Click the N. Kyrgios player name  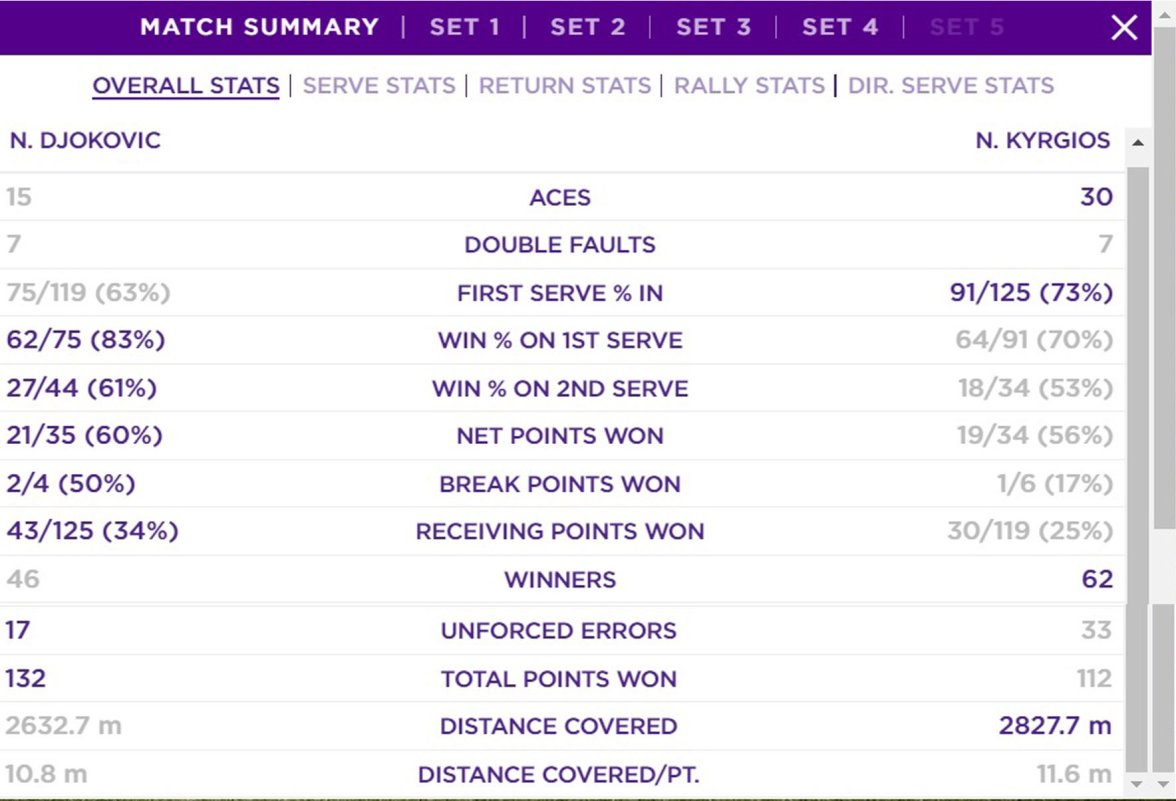coord(1042,141)
